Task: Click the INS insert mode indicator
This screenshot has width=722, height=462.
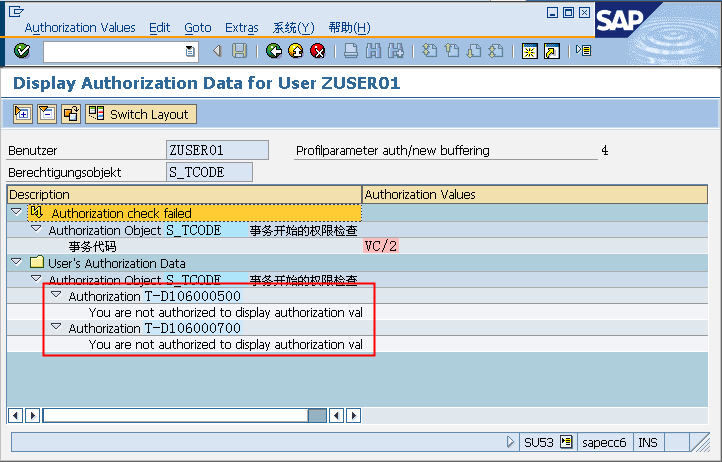Action: pyautogui.click(x=647, y=443)
